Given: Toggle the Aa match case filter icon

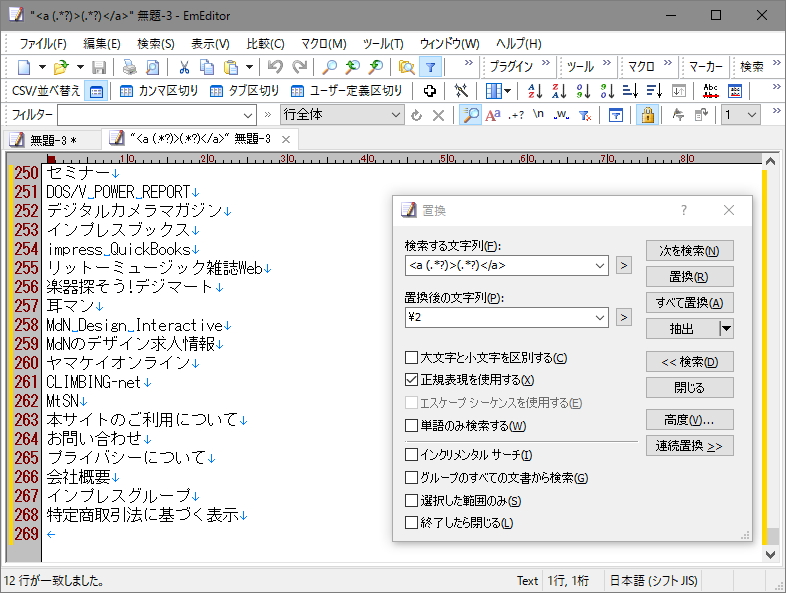Looking at the screenshot, I should pos(493,115).
